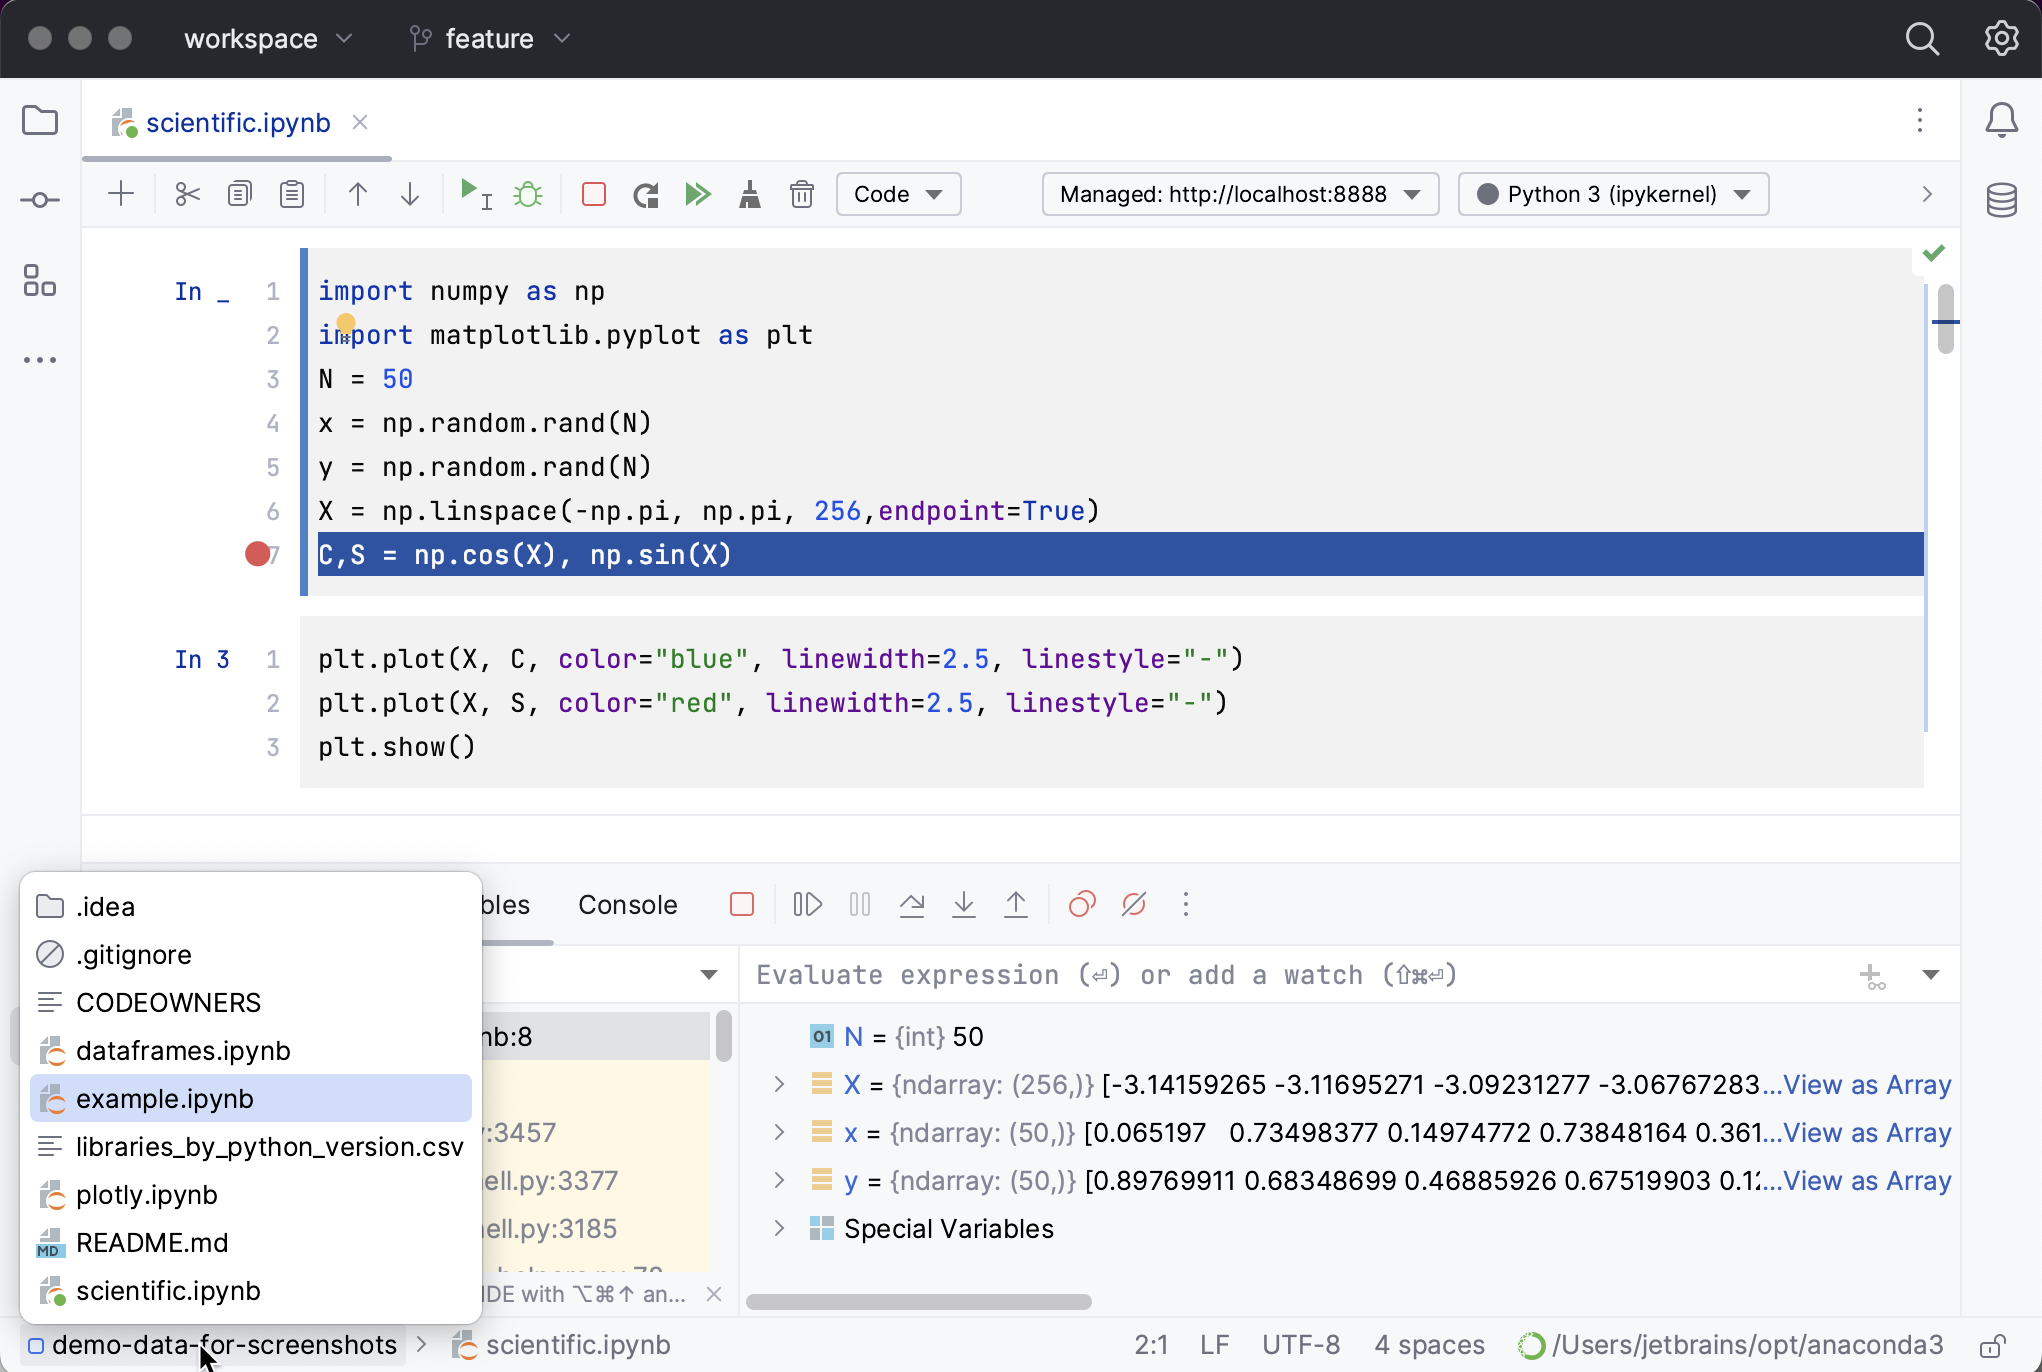Delete cell with trash icon

[x=802, y=194]
